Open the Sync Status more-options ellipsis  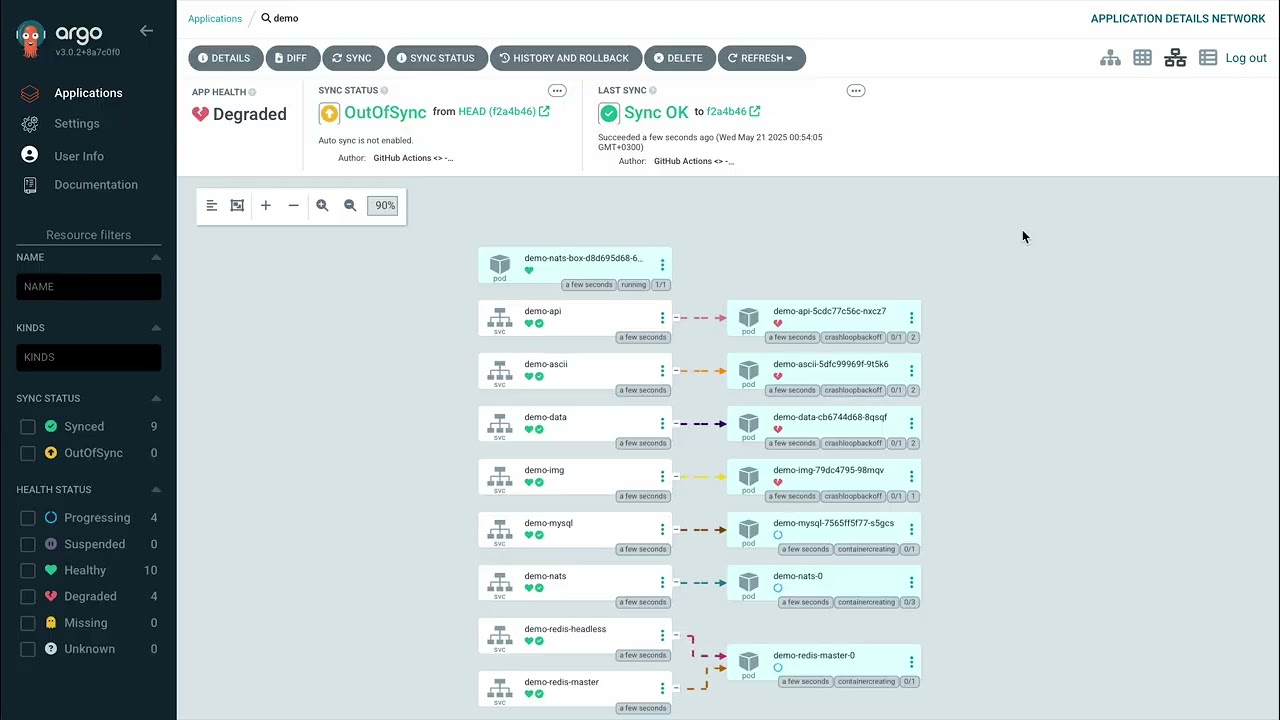pyautogui.click(x=557, y=91)
